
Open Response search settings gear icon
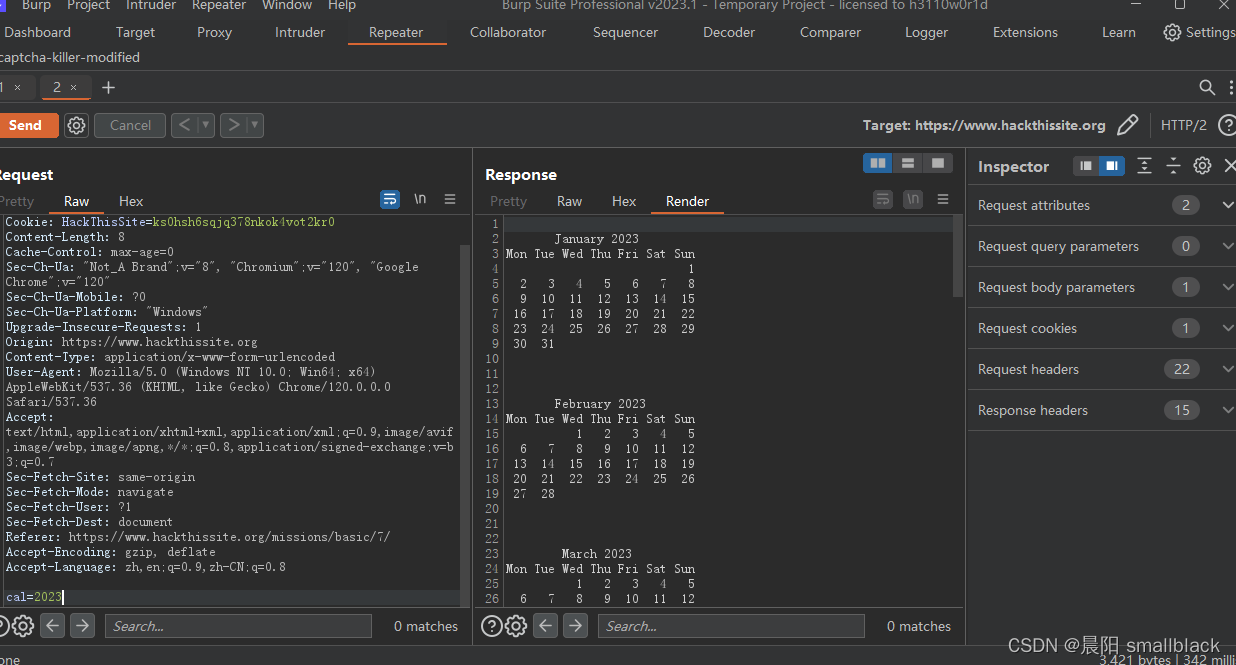point(516,626)
